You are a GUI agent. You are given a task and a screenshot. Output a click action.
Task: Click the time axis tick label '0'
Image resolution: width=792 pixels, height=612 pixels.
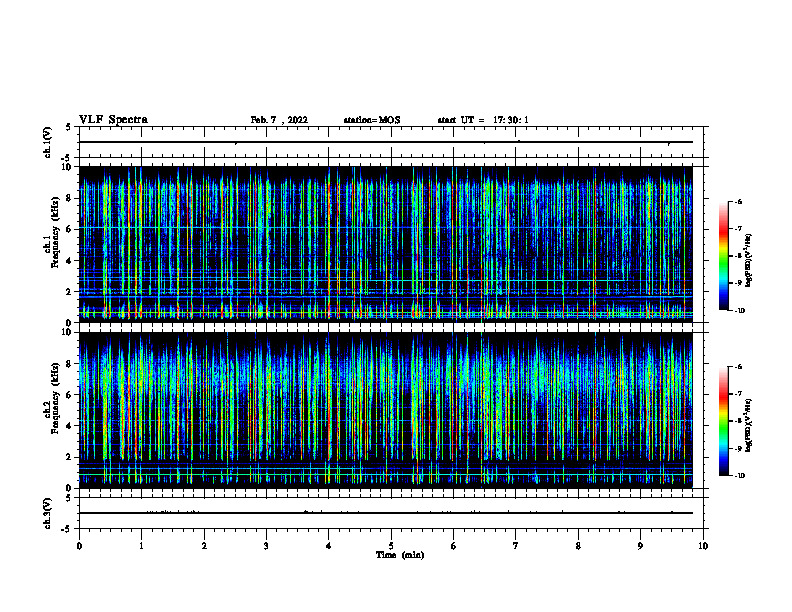(79, 546)
